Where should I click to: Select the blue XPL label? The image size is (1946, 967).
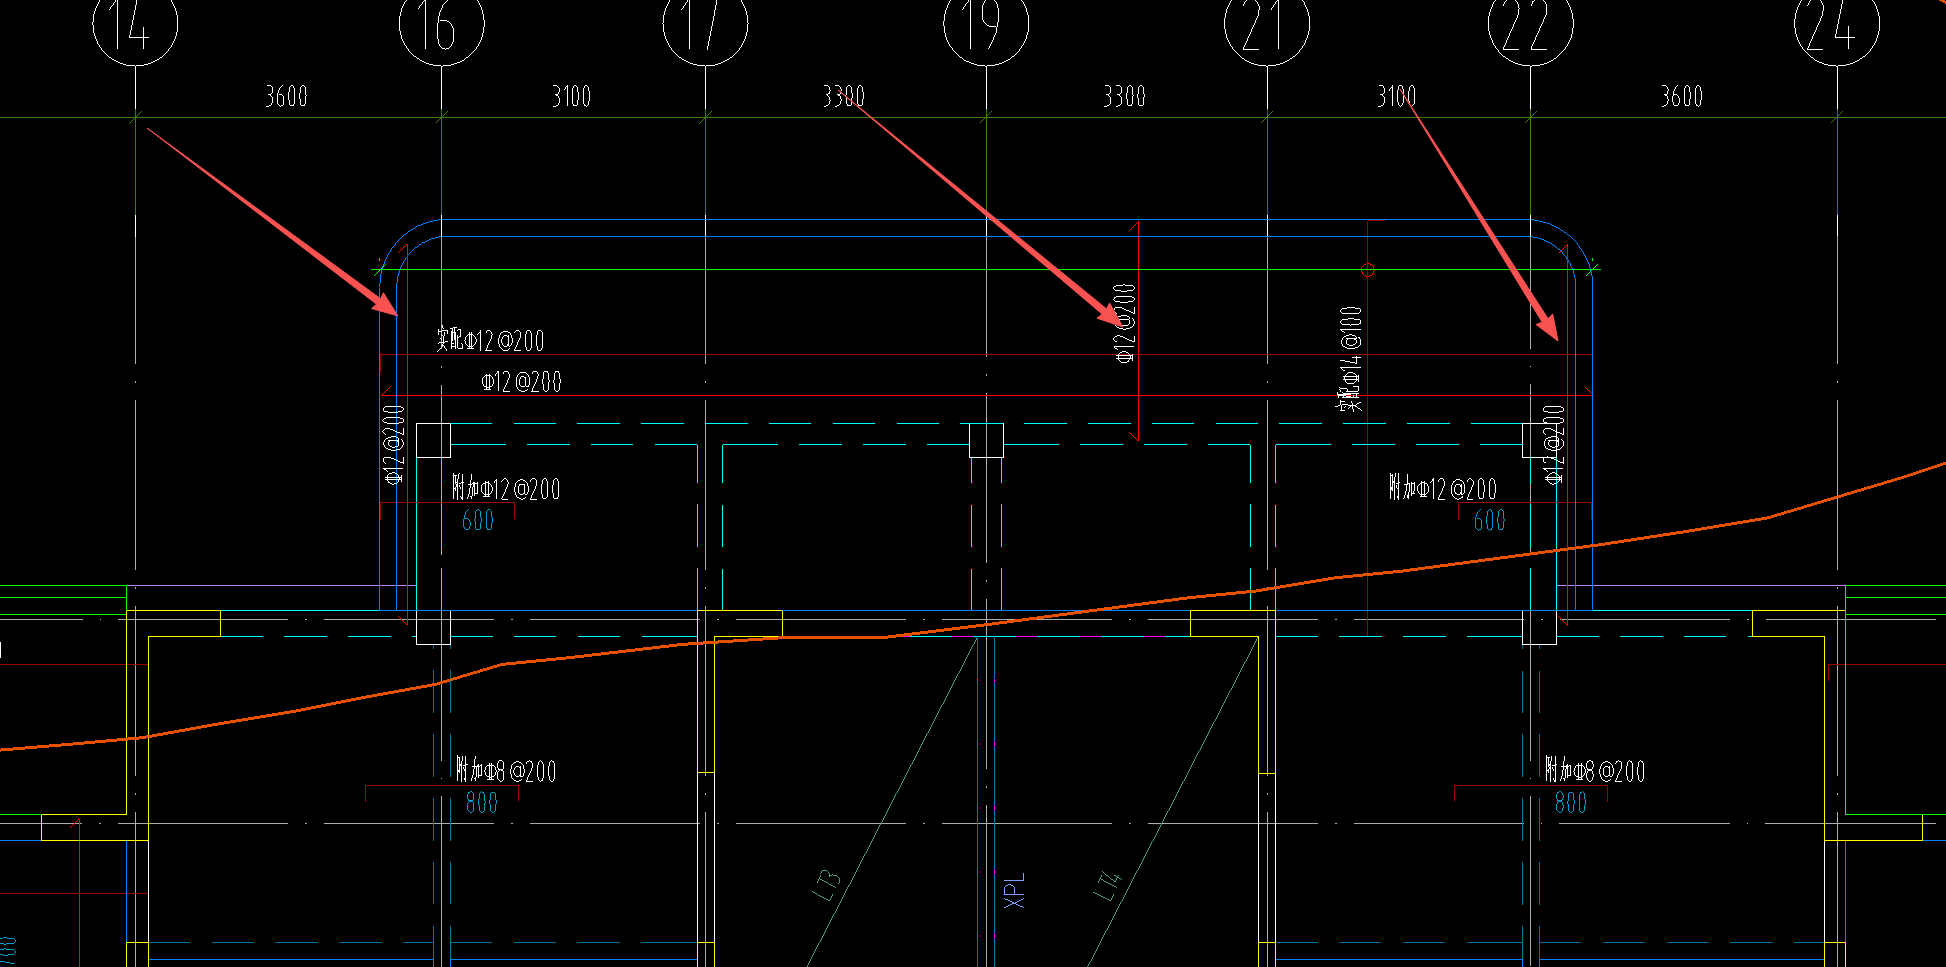1014,891
